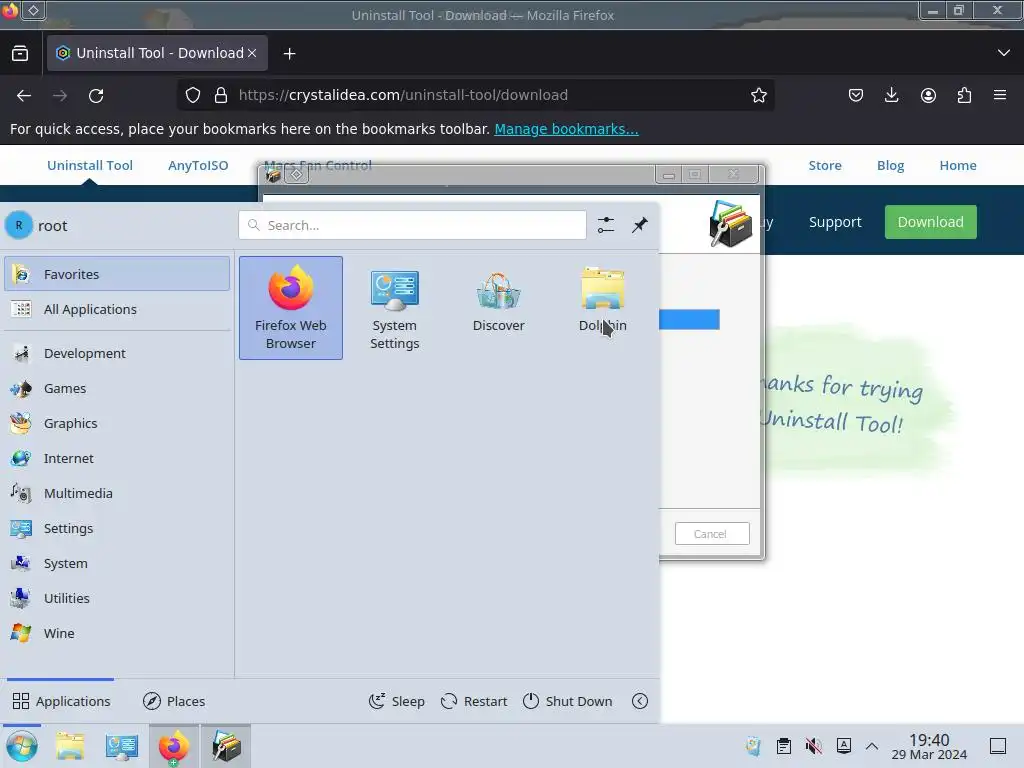Switch to Places tab in launcher

pos(174,701)
